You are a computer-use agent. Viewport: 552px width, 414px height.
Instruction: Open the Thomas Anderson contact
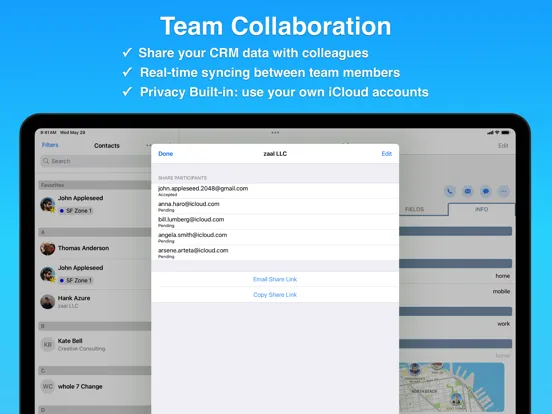pos(95,248)
